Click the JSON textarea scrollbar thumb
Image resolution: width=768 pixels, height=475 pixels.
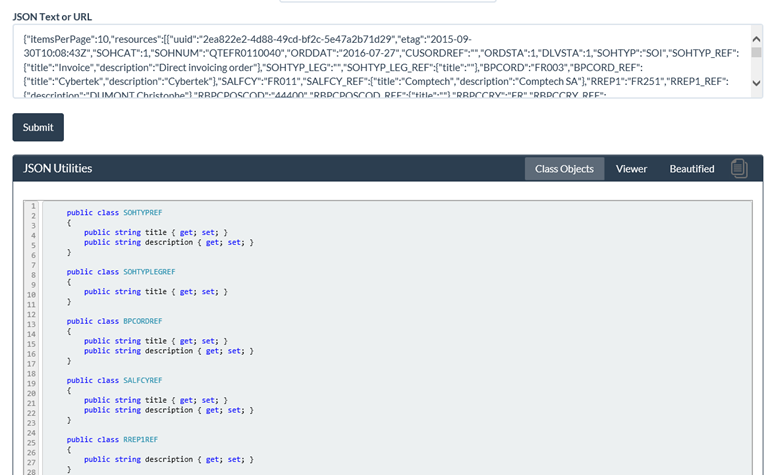pyautogui.click(x=756, y=50)
